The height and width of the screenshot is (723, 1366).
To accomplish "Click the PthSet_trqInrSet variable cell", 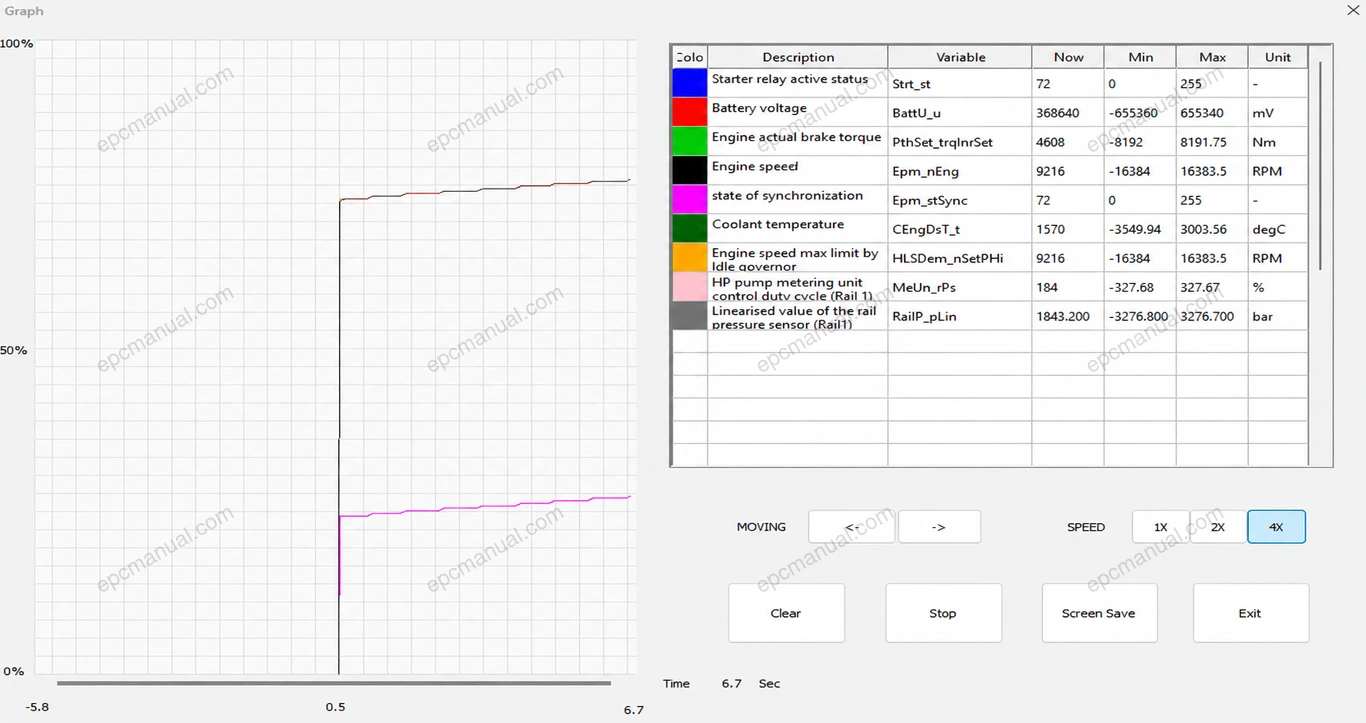I will tap(960, 141).
